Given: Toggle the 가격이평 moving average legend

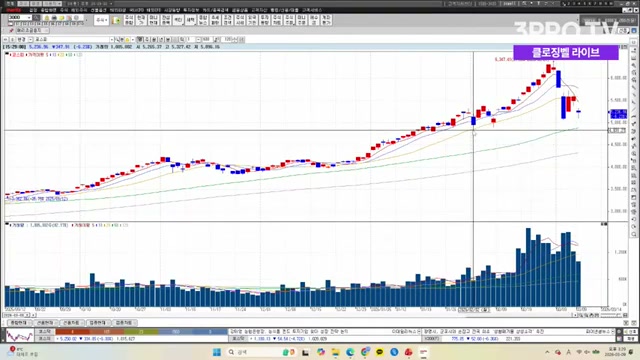Looking at the screenshot, I should [35, 54].
